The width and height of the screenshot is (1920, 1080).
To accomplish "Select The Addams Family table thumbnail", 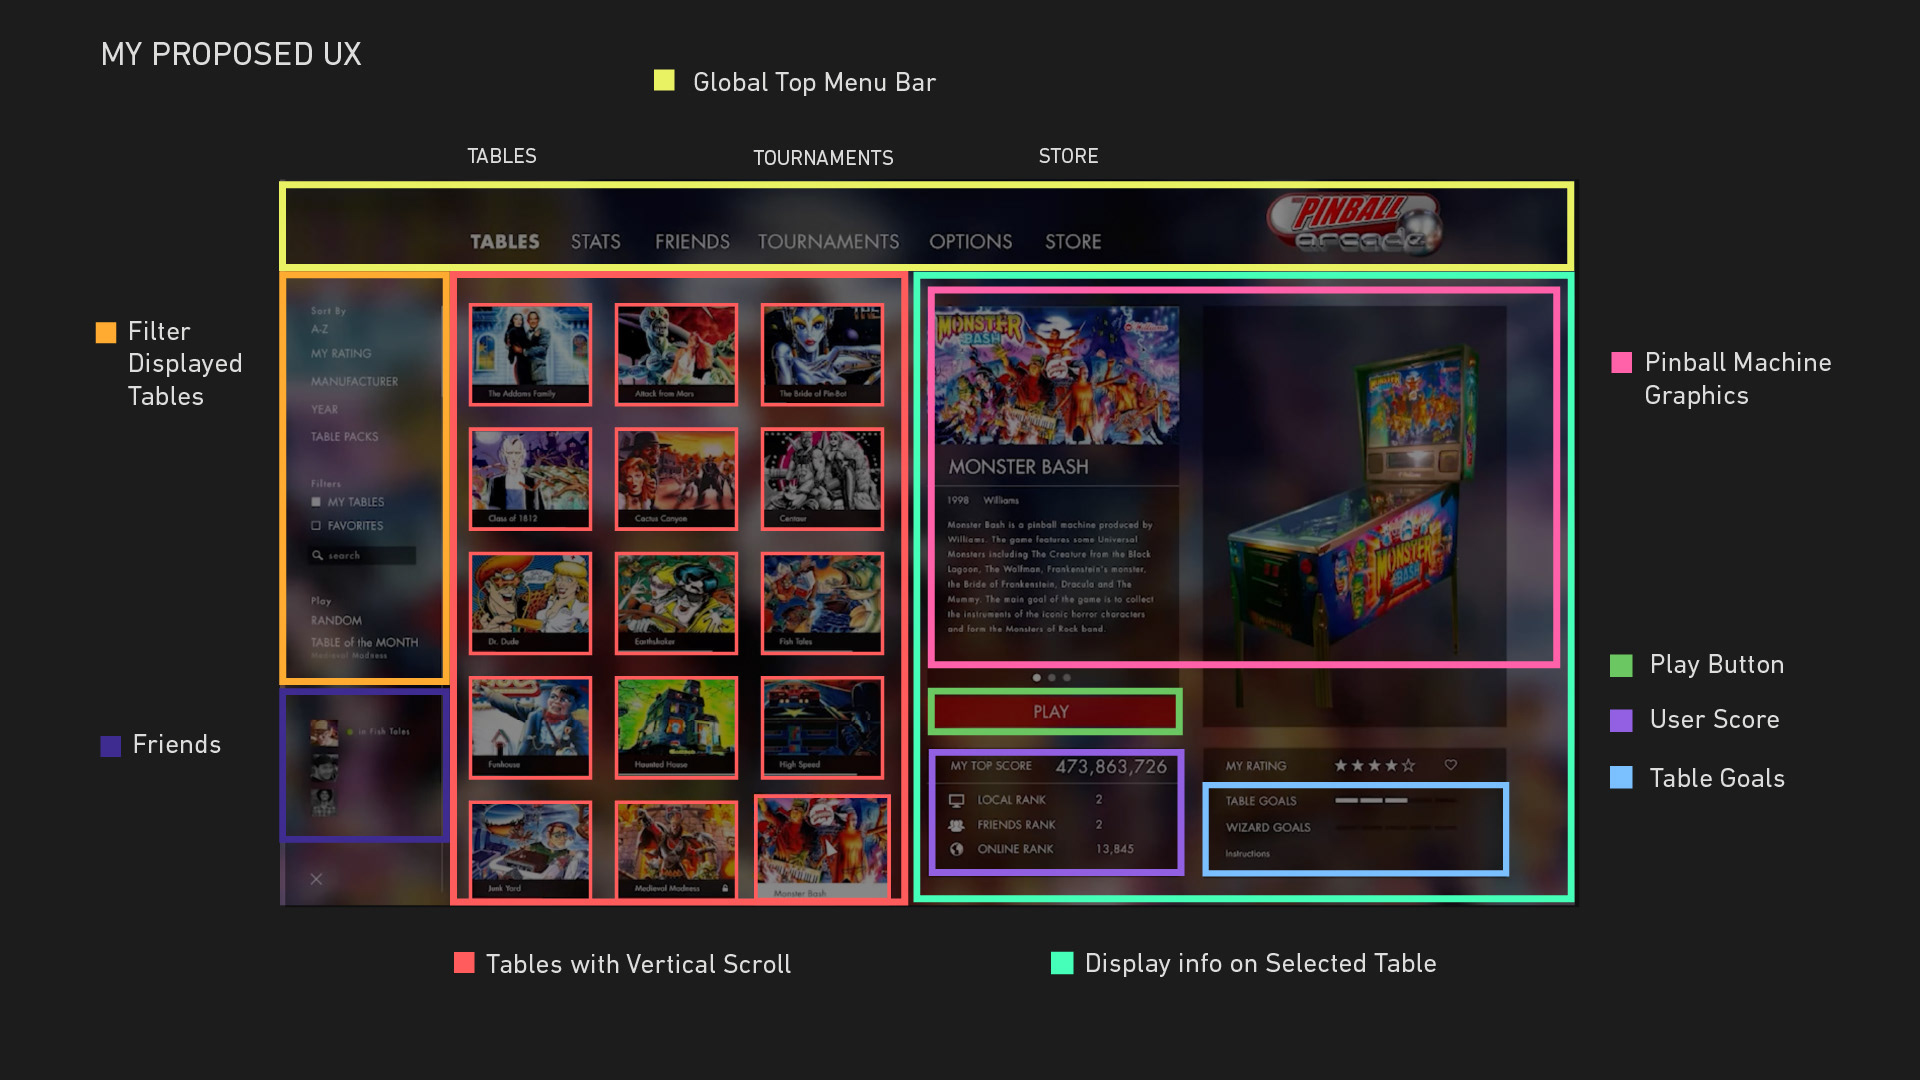I will [x=530, y=354].
